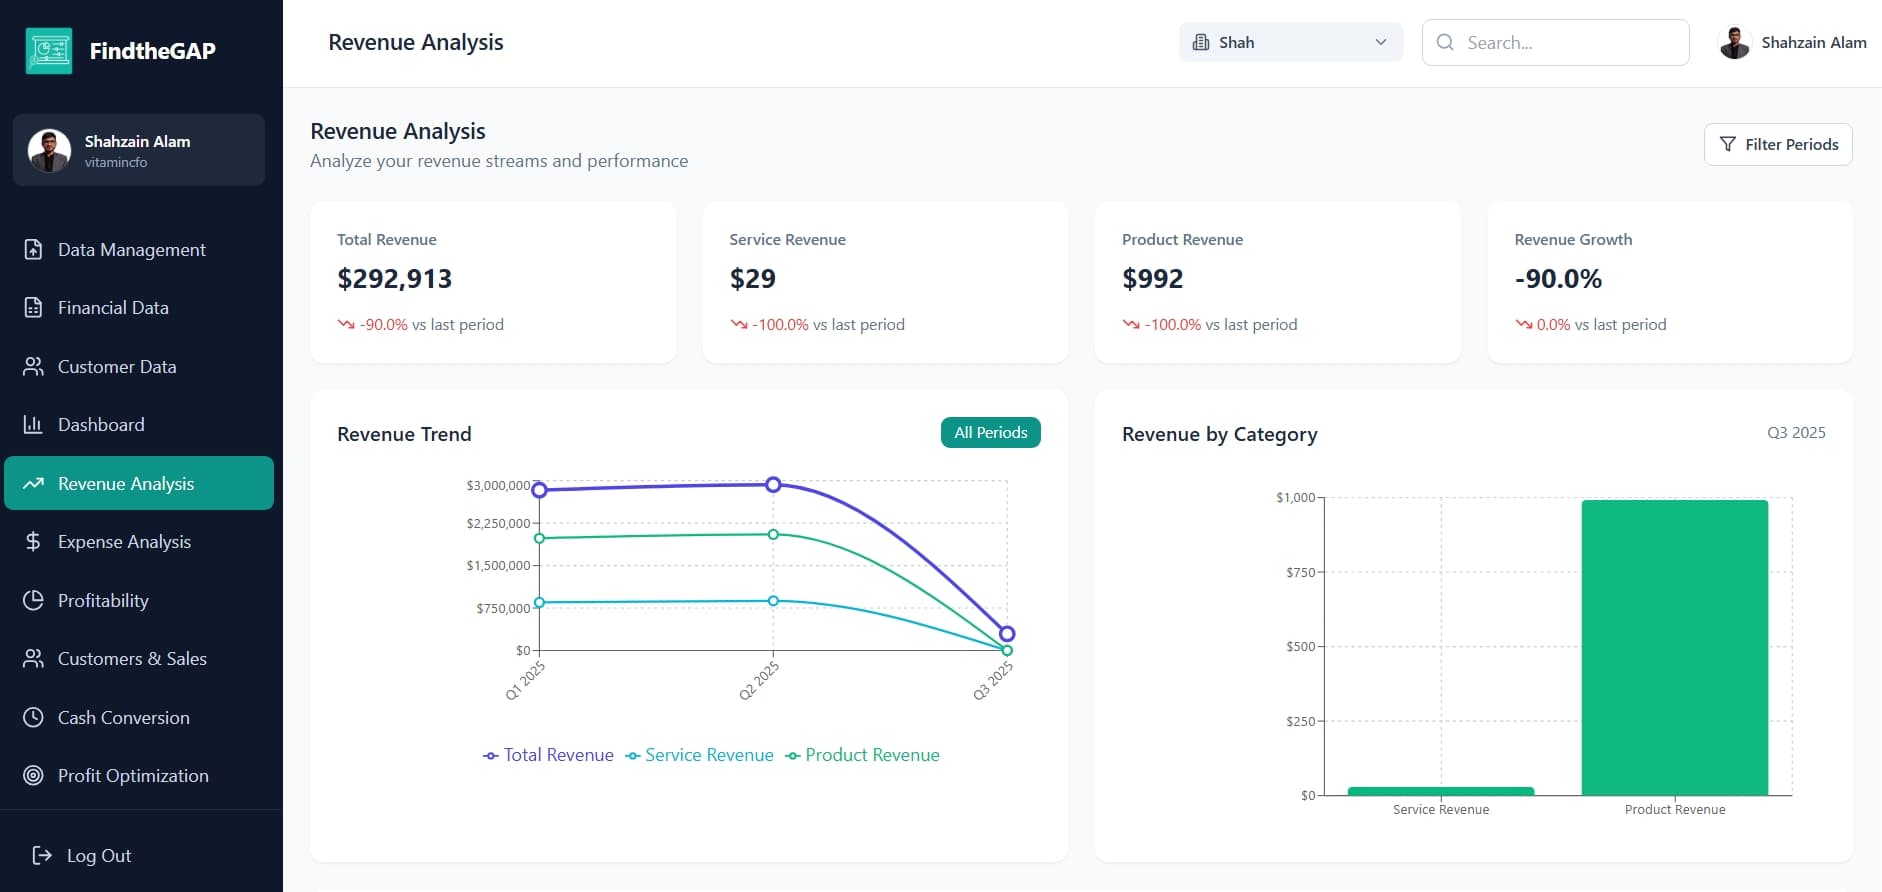Switch to the Dashboard page
Screen dimensions: 1882x892
(x=139, y=425)
